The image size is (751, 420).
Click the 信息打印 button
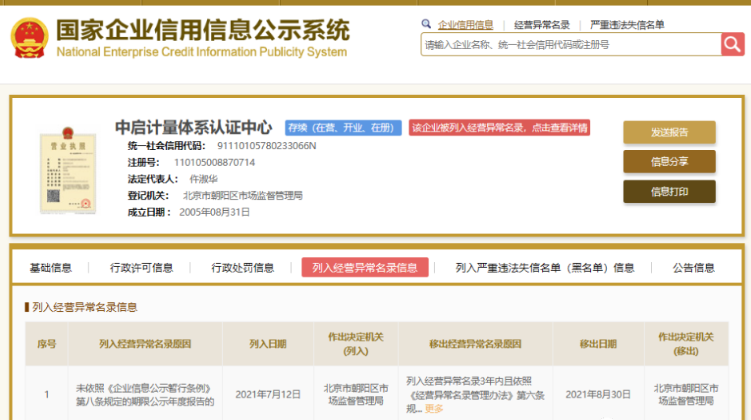click(669, 192)
